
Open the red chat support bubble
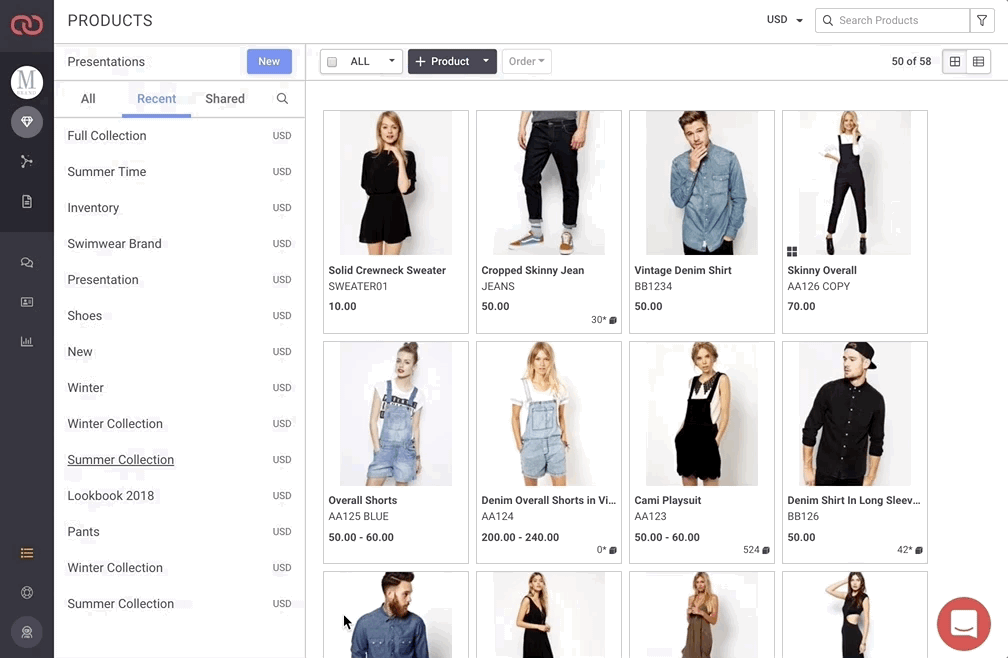(x=964, y=623)
